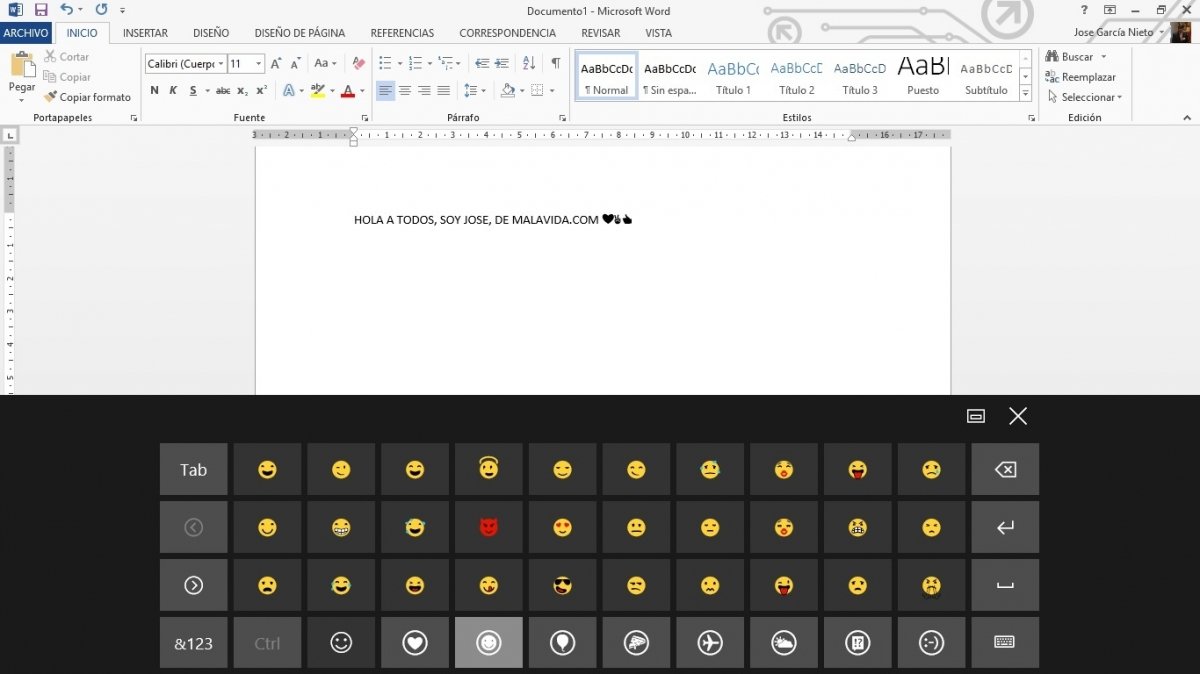Viewport: 1200px width, 674px height.
Task: Toggle the smiley emoji keyboard key
Action: [341, 643]
